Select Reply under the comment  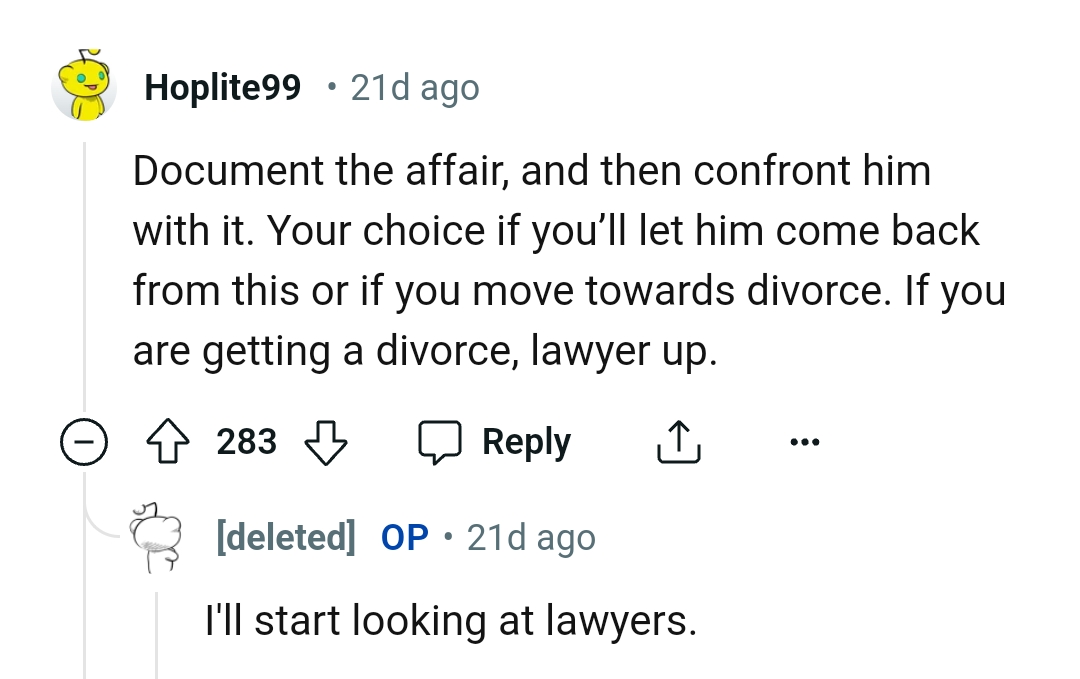click(x=528, y=441)
